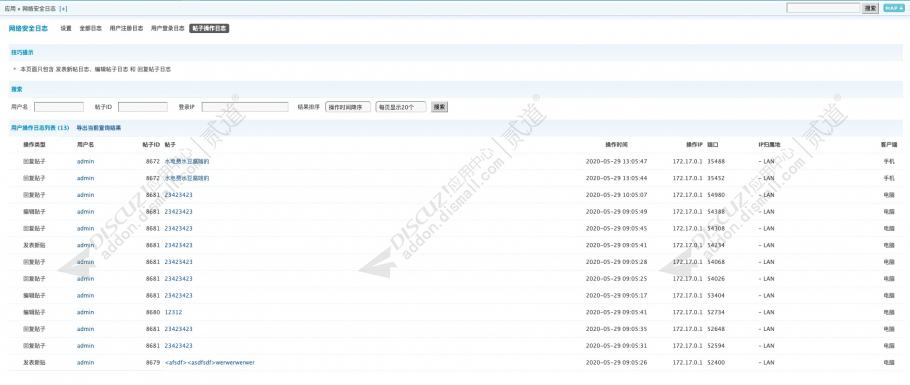This screenshot has width=910, height=385.
Task: Open the MAP dropdown button
Action: click(x=894, y=8)
